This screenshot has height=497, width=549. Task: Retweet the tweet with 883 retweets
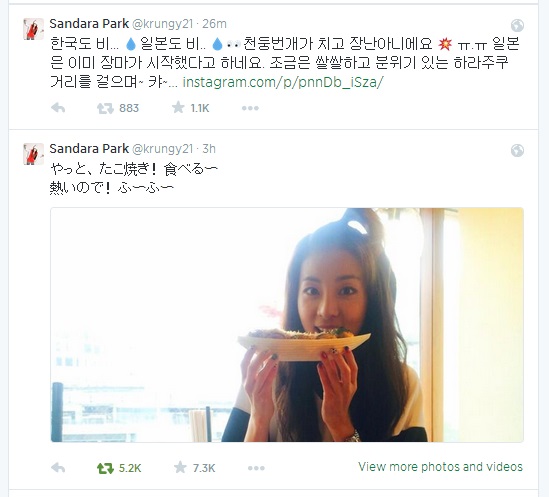[x=105, y=108]
